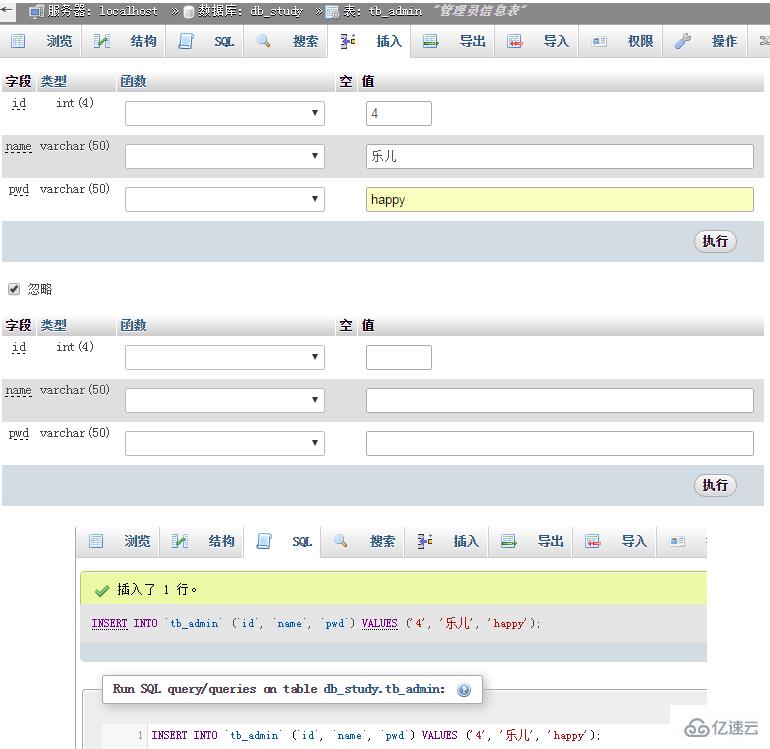Click Import icon in lower result toolbar
Viewport: 770px width, 749px height.
[x=592, y=541]
